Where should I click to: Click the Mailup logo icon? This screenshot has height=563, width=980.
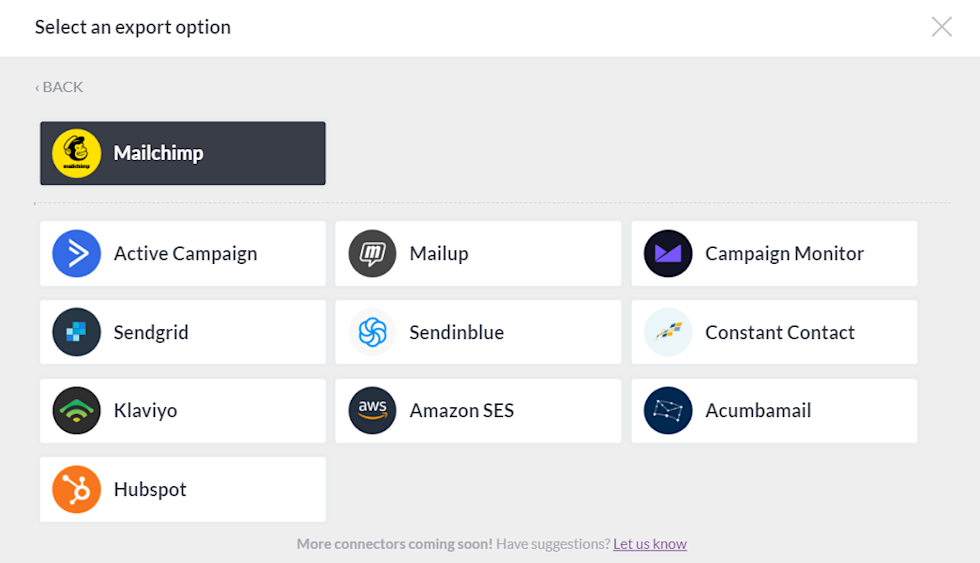[x=372, y=254]
